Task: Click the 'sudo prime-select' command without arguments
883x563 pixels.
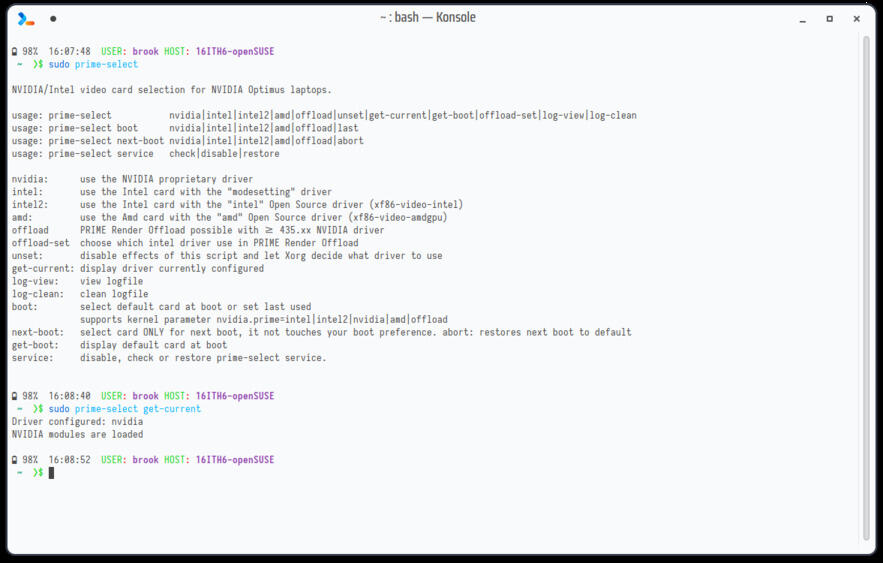Action: 93,64
